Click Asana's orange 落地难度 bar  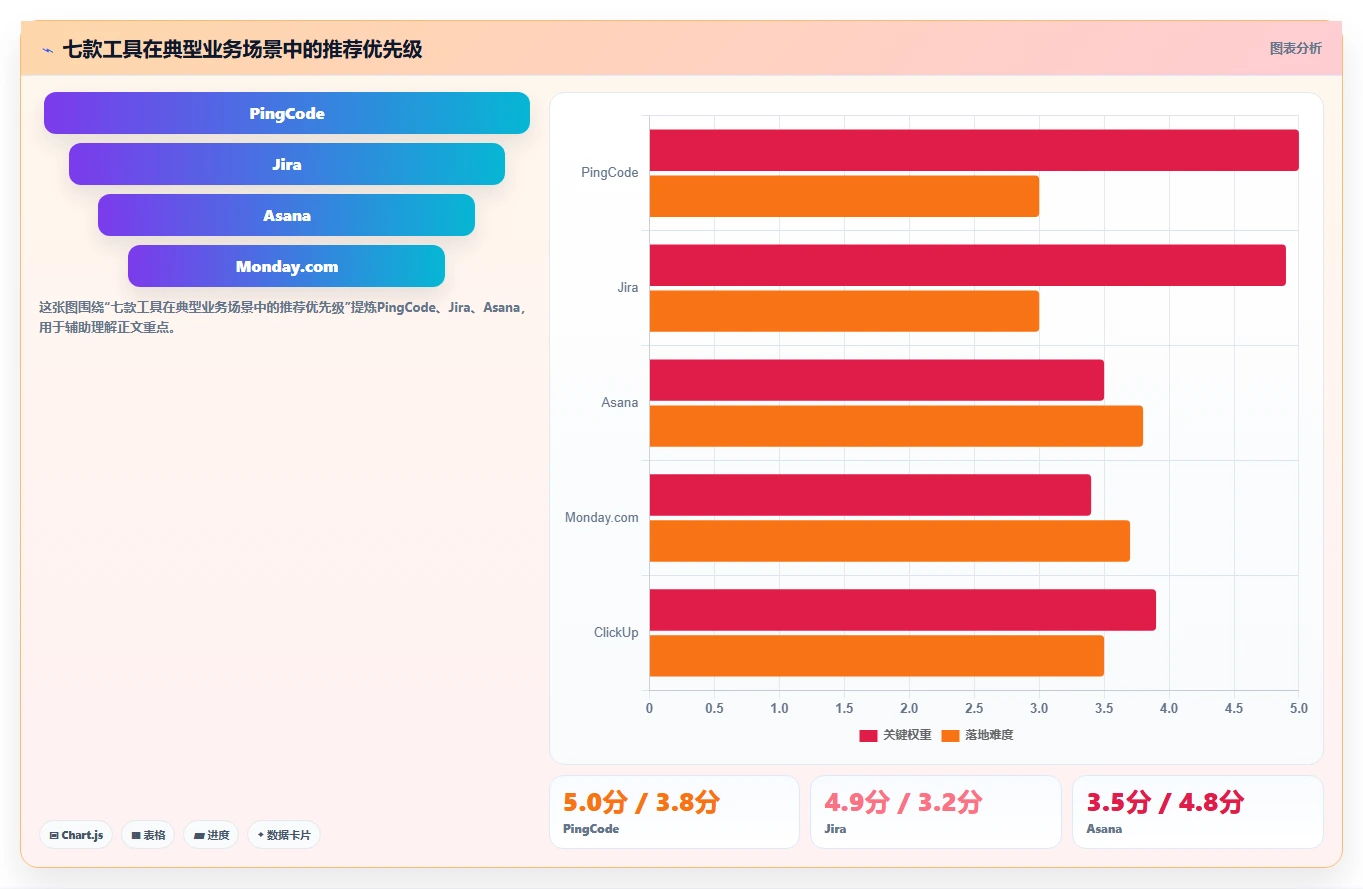[x=896, y=426]
